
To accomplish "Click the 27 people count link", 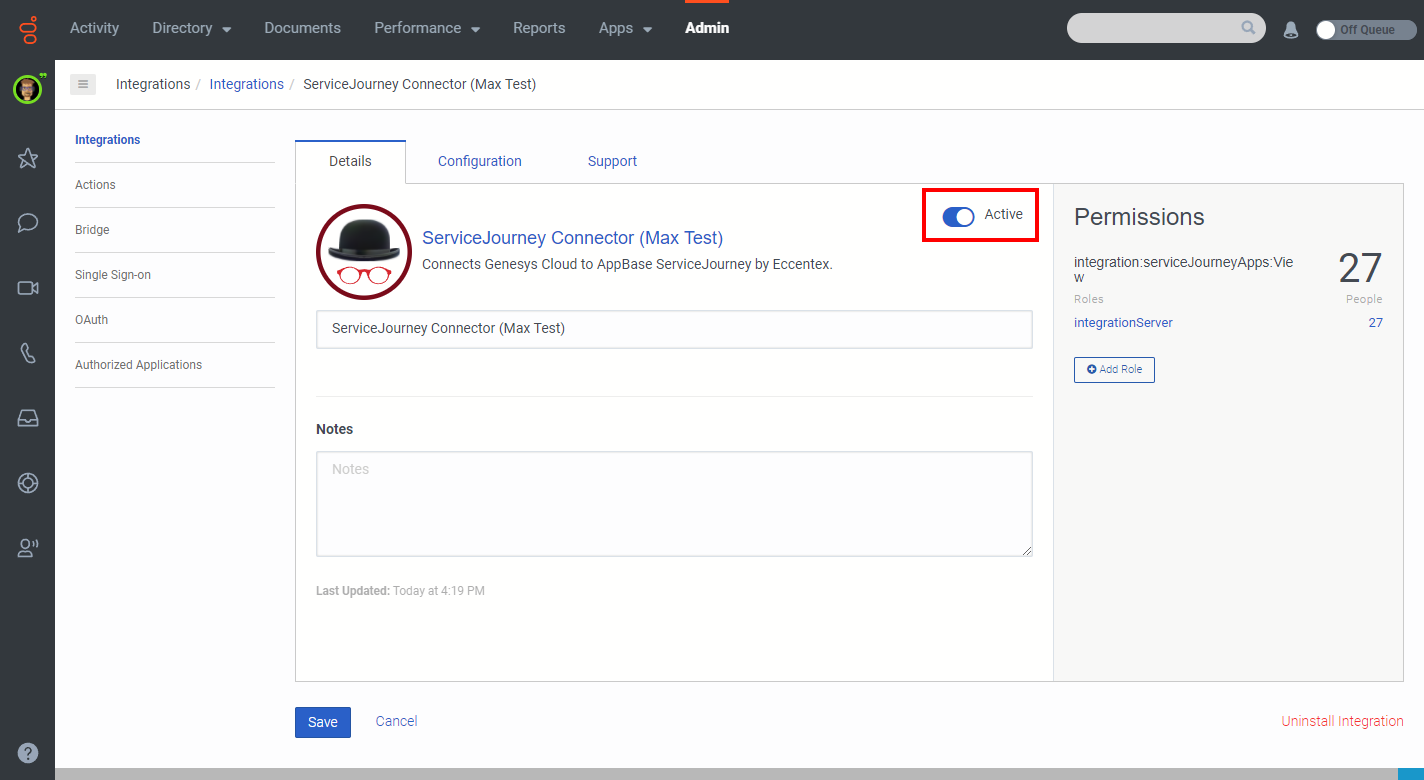I will (1375, 323).
